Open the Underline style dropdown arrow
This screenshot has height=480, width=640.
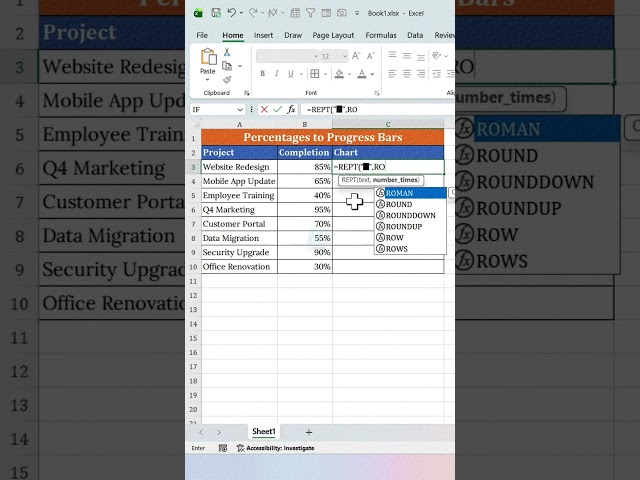pyautogui.click(x=301, y=74)
